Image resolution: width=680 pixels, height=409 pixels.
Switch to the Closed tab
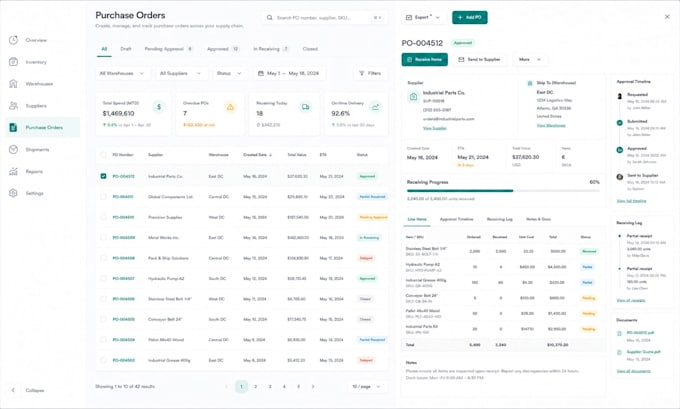point(310,49)
